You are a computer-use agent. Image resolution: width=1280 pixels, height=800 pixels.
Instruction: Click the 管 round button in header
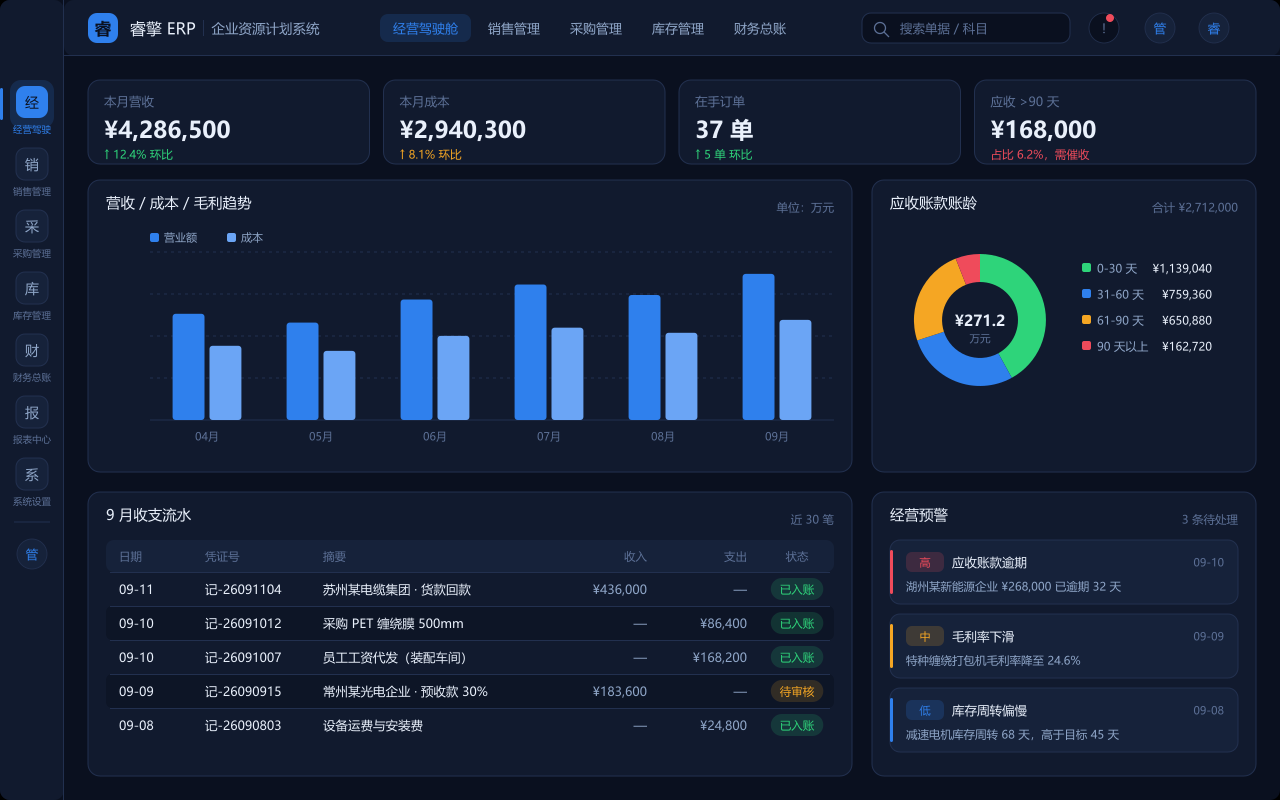point(1160,28)
